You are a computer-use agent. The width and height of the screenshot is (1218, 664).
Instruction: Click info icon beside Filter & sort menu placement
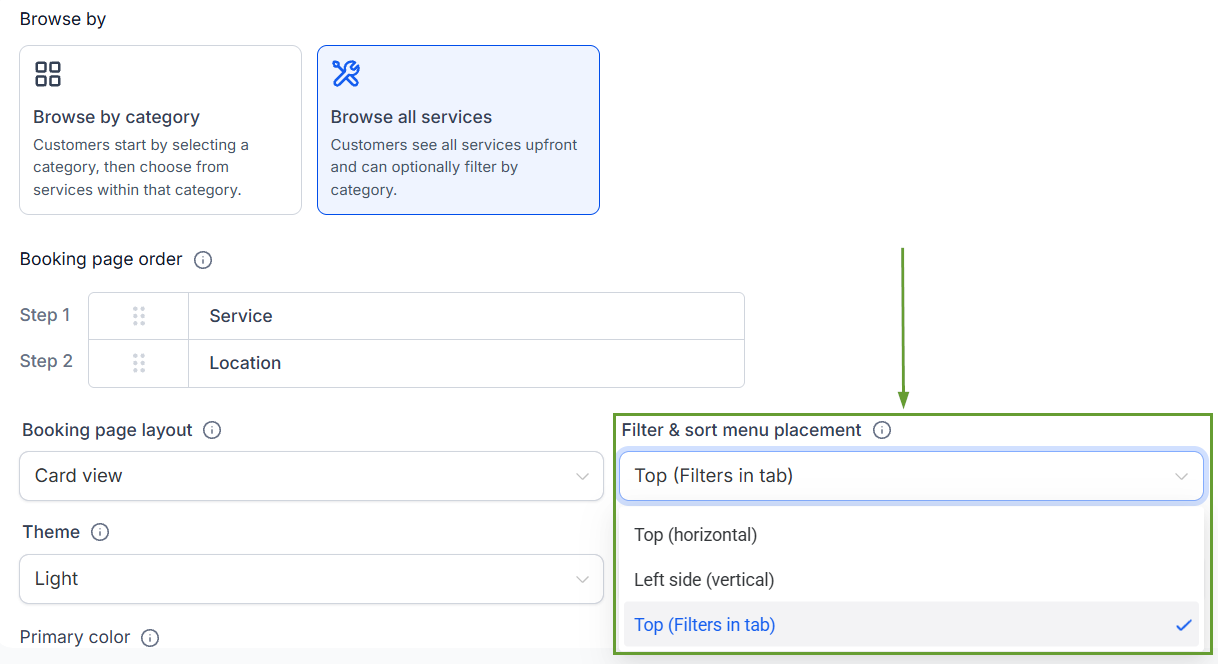pos(882,430)
